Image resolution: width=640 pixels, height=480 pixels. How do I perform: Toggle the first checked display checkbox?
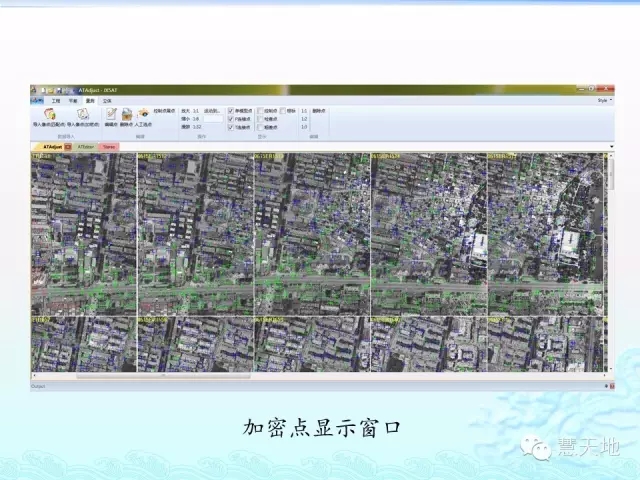232,110
